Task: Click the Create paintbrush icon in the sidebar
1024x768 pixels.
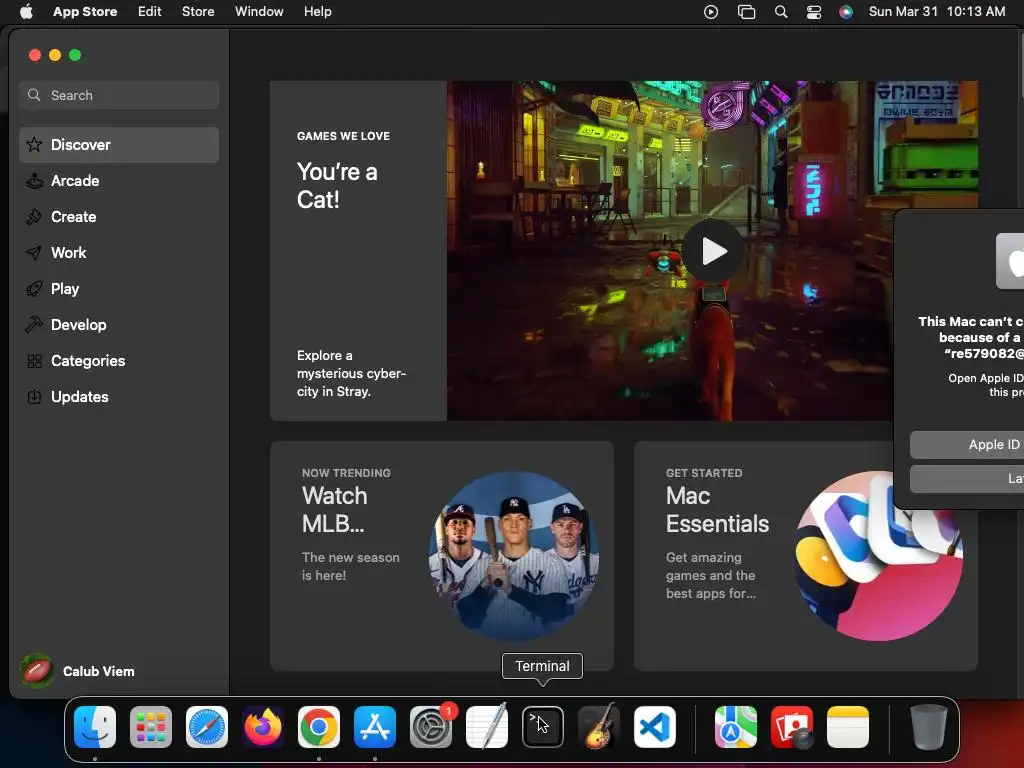Action: [x=34, y=217]
